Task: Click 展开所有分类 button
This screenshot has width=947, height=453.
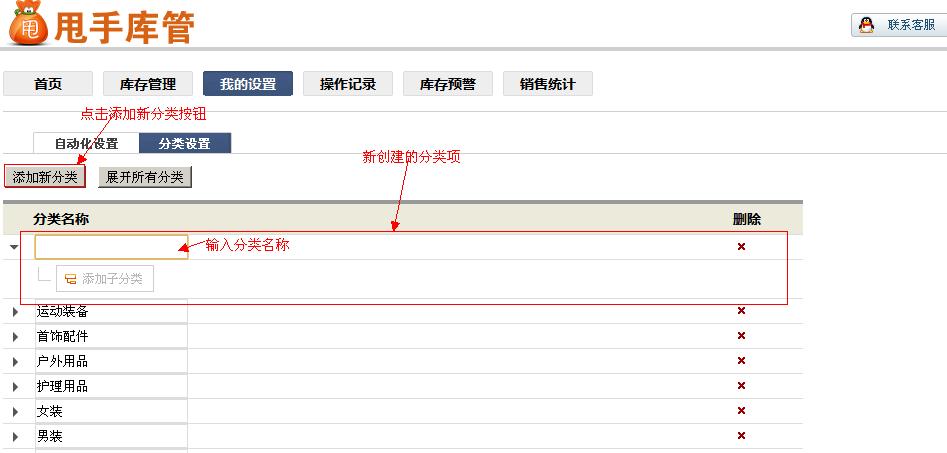Action: 145,177
